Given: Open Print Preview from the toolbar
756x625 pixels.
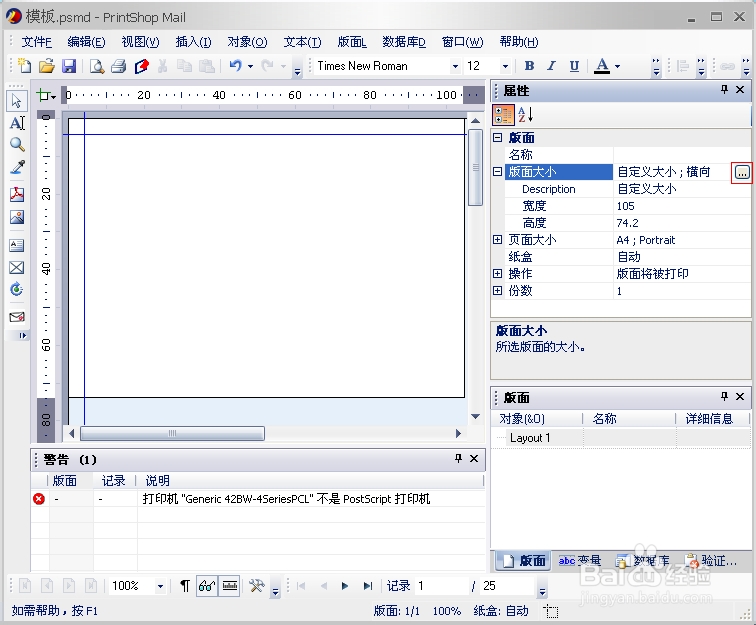Looking at the screenshot, I should 97,66.
